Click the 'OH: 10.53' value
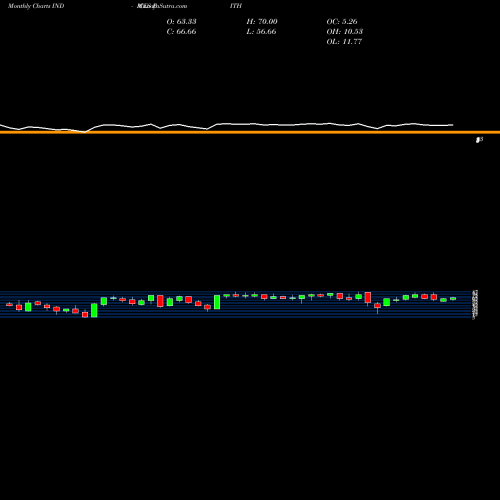Viewport: 500px width, 500px height. tap(344, 31)
